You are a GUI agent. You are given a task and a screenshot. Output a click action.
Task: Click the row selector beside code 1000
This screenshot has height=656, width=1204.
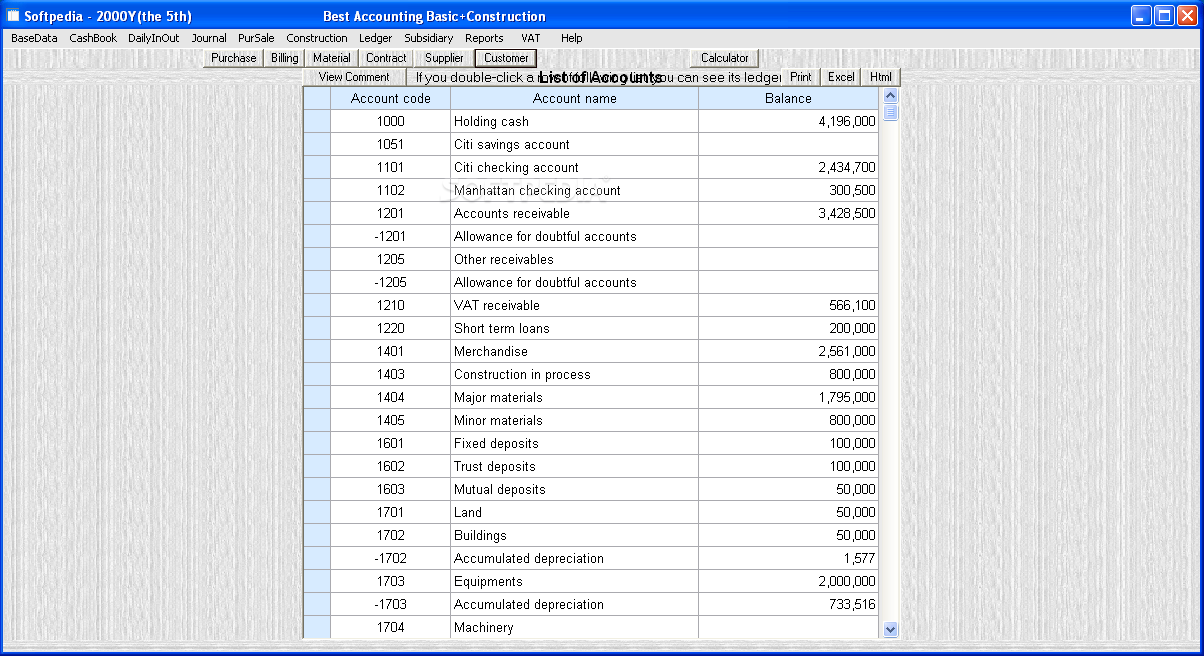coord(317,122)
